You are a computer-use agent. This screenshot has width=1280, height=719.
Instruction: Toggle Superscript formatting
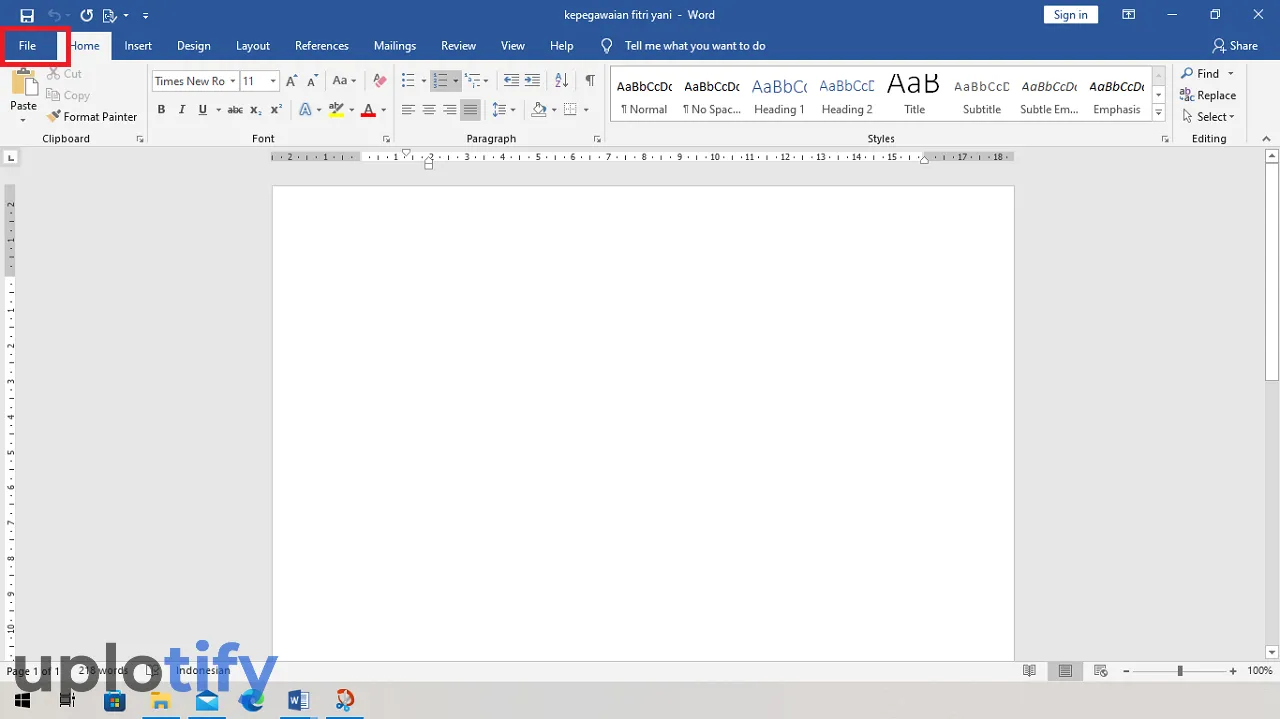pyautogui.click(x=277, y=110)
